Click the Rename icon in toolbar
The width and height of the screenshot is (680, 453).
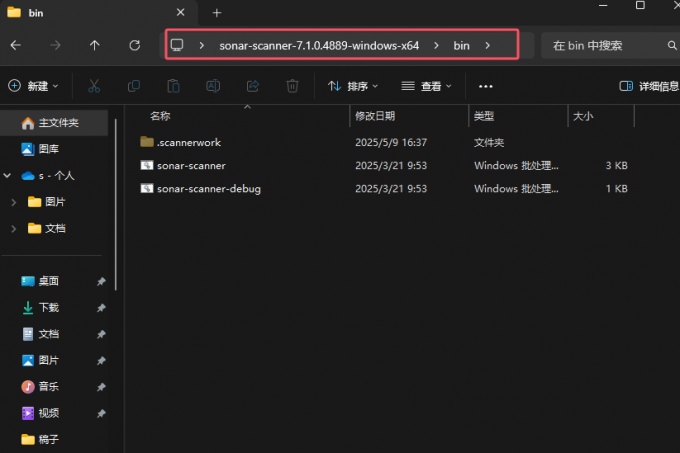pos(213,86)
